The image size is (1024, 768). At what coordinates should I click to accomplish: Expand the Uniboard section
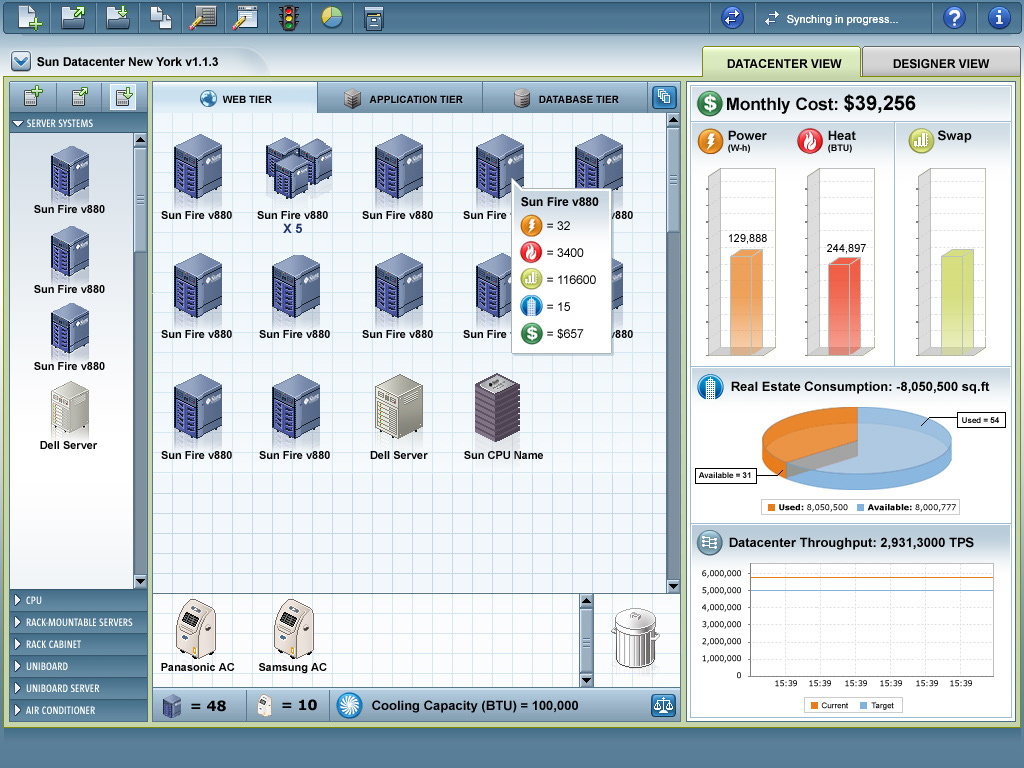pos(78,666)
